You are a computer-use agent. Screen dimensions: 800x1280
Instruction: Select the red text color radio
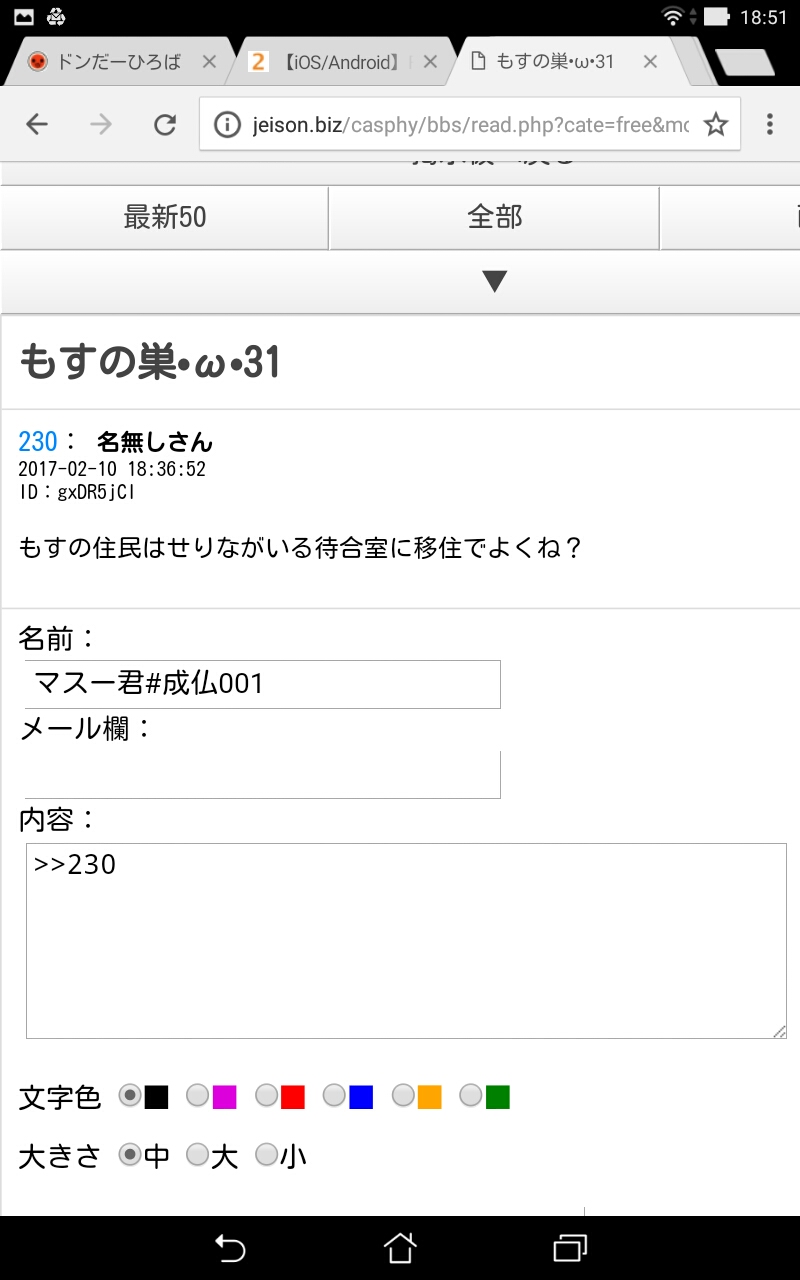click(267, 1096)
